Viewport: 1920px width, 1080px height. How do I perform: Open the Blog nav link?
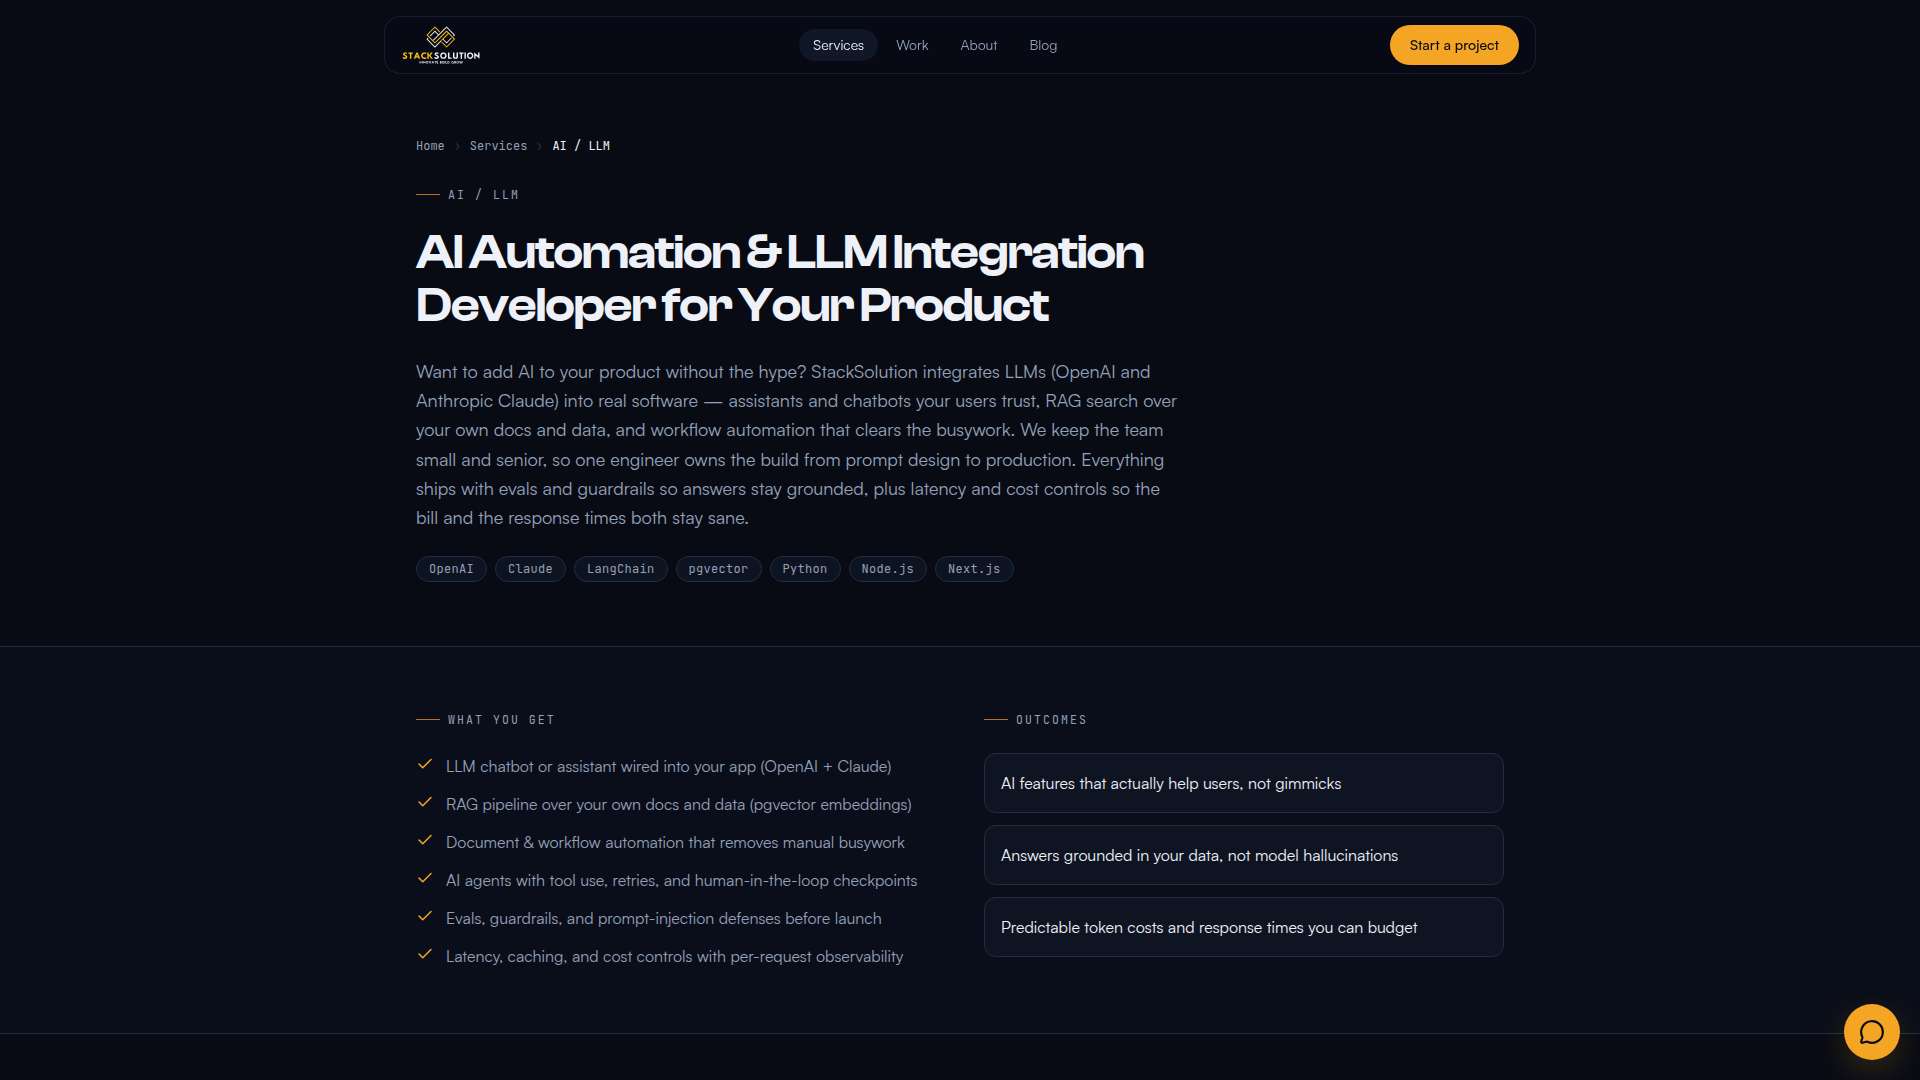tap(1043, 45)
